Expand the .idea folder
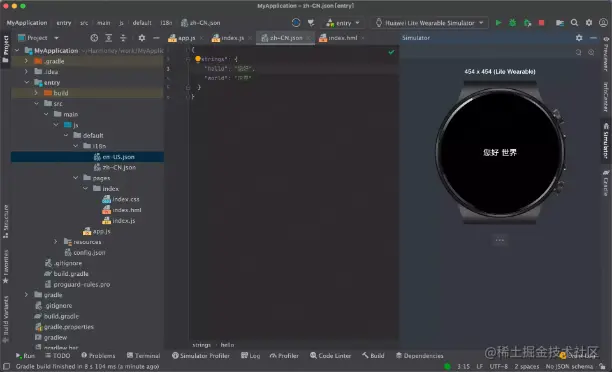The width and height of the screenshot is (612, 372). click(26, 72)
